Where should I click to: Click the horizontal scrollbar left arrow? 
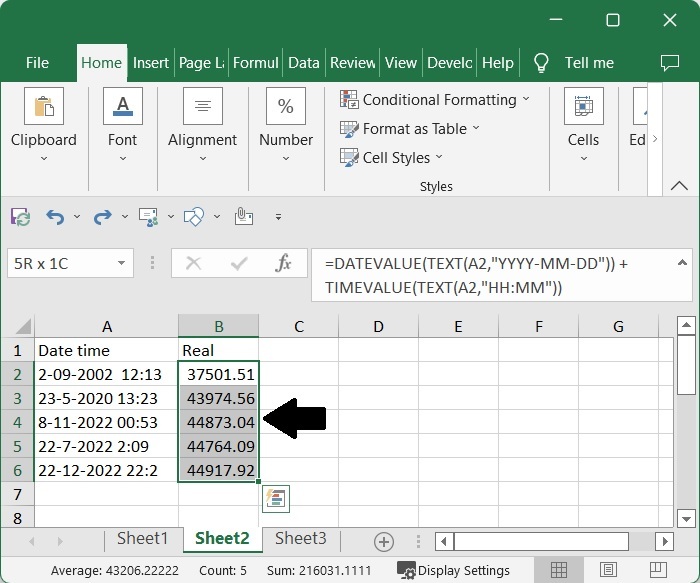click(444, 541)
